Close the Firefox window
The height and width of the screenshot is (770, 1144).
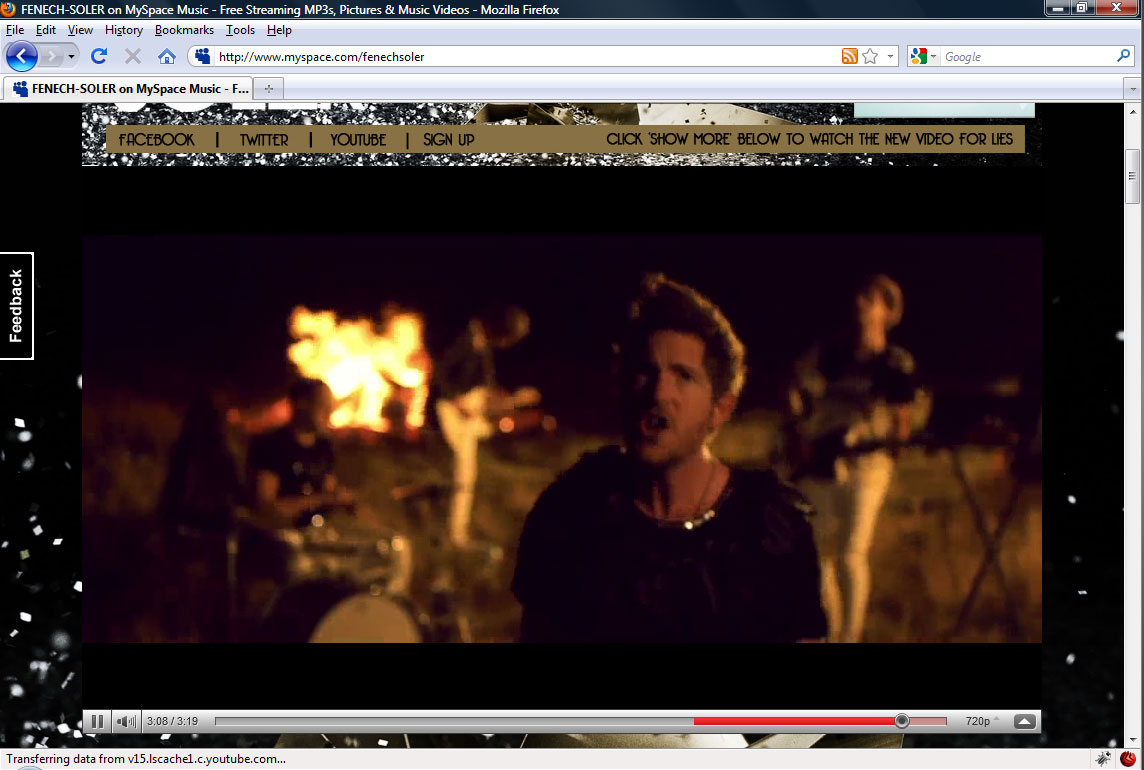click(x=1117, y=8)
